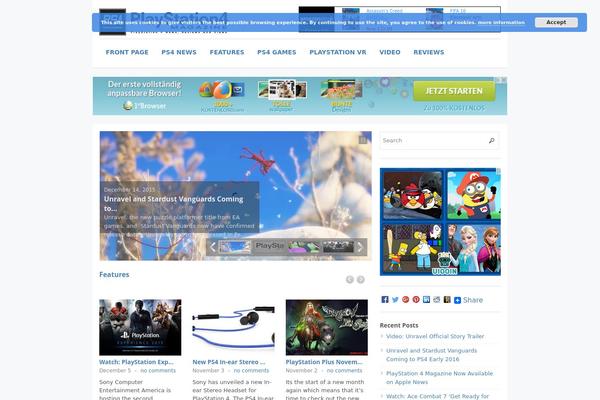Open the cookie 'more information' link
The width and height of the screenshot is (600, 400).
pos(501,22)
